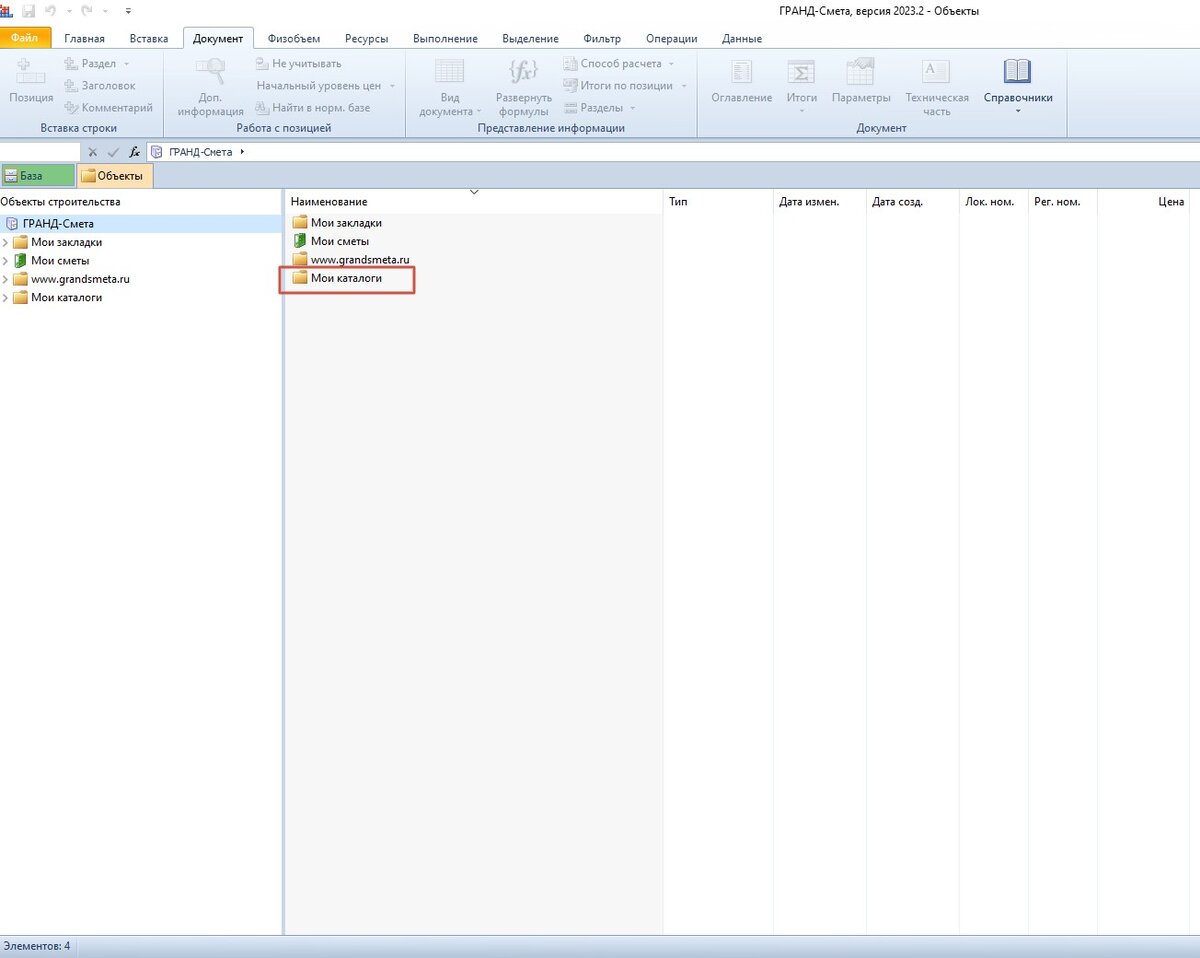Expand www.grandsmeta.ru in the tree
The height and width of the screenshot is (958, 1200).
6,279
